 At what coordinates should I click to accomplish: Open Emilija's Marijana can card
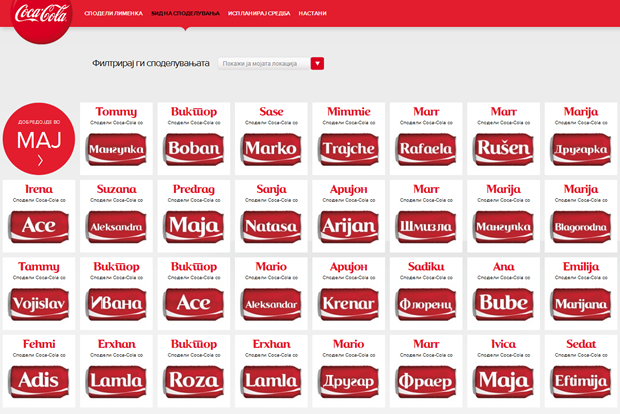point(581,294)
